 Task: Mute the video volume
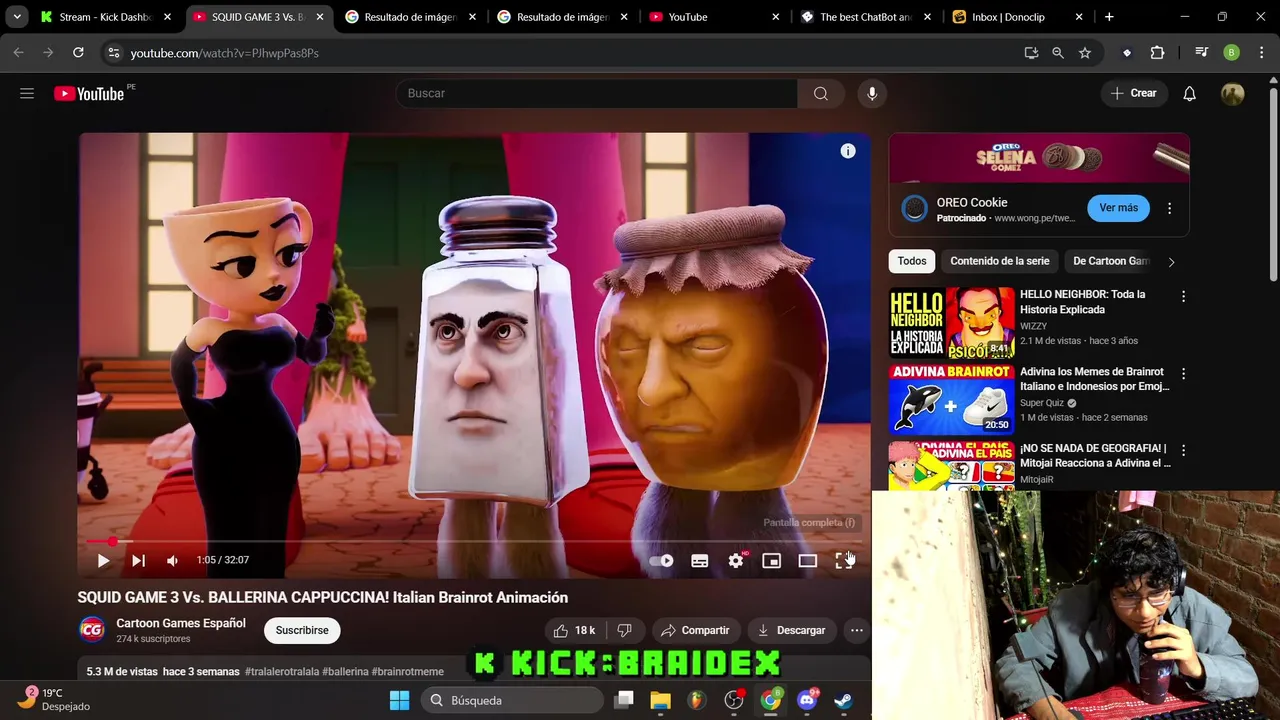172,560
